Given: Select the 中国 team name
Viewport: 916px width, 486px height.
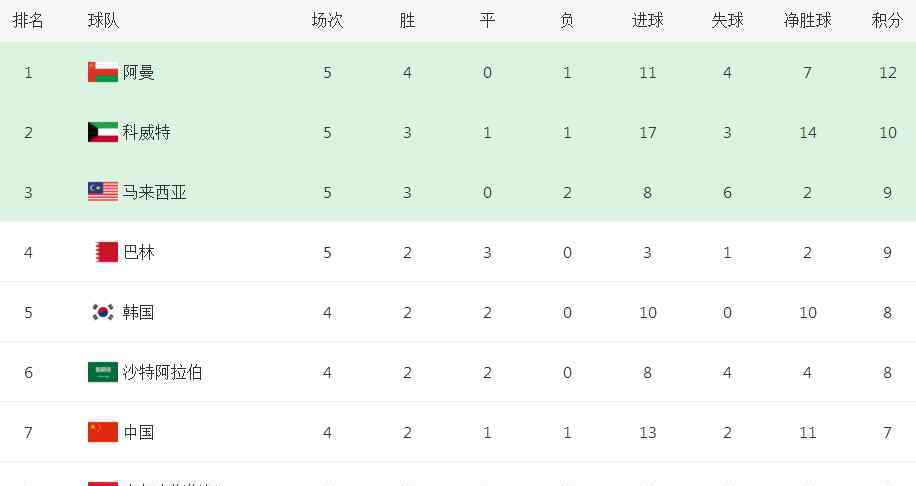Looking at the screenshot, I should click(139, 432).
